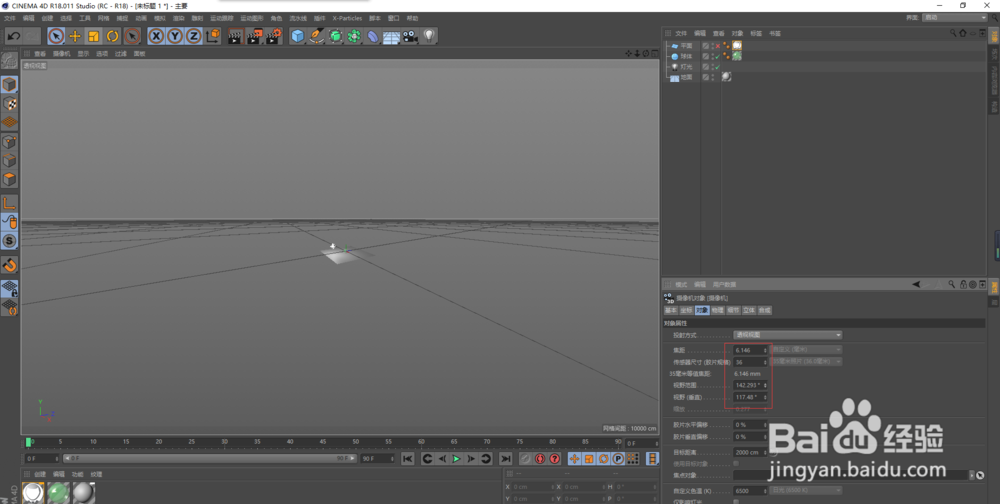
Task: Select the green material thumbnail
Action: coord(58,493)
